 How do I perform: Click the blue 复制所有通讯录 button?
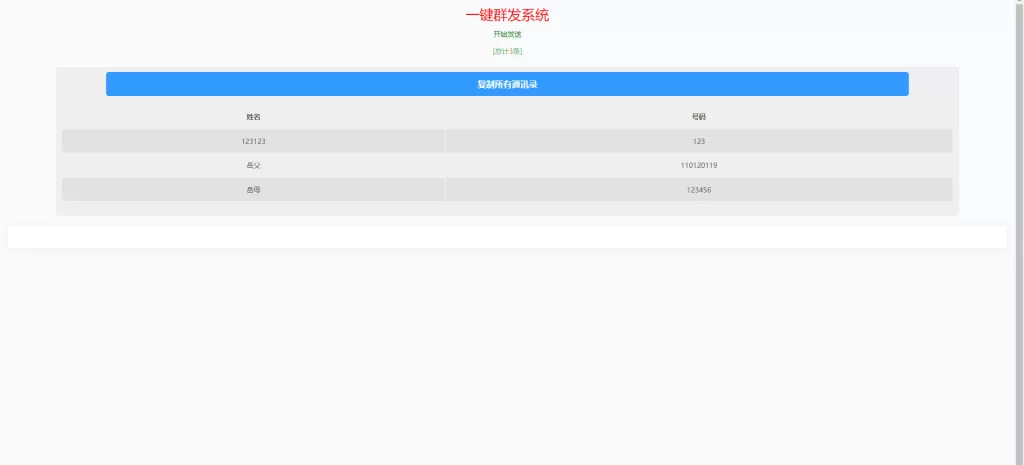tap(507, 84)
